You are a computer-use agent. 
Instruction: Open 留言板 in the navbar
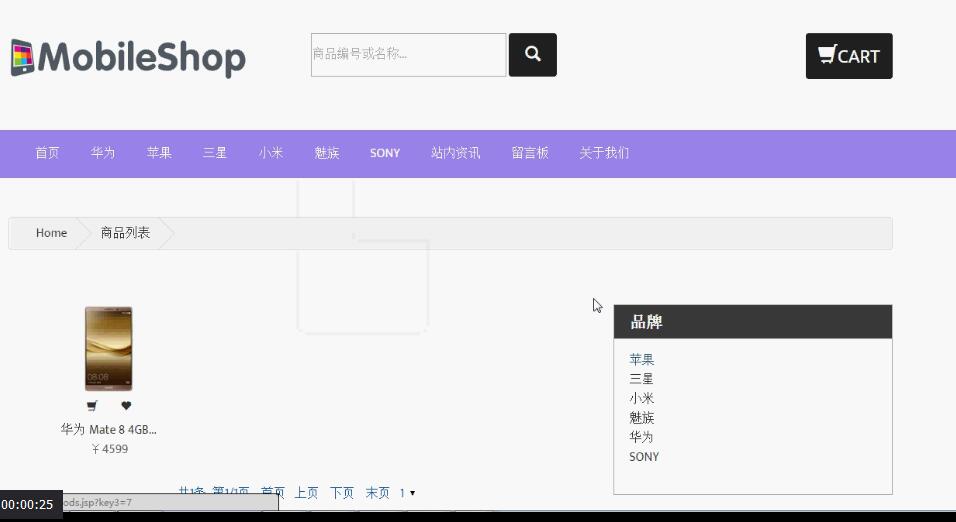click(530, 153)
